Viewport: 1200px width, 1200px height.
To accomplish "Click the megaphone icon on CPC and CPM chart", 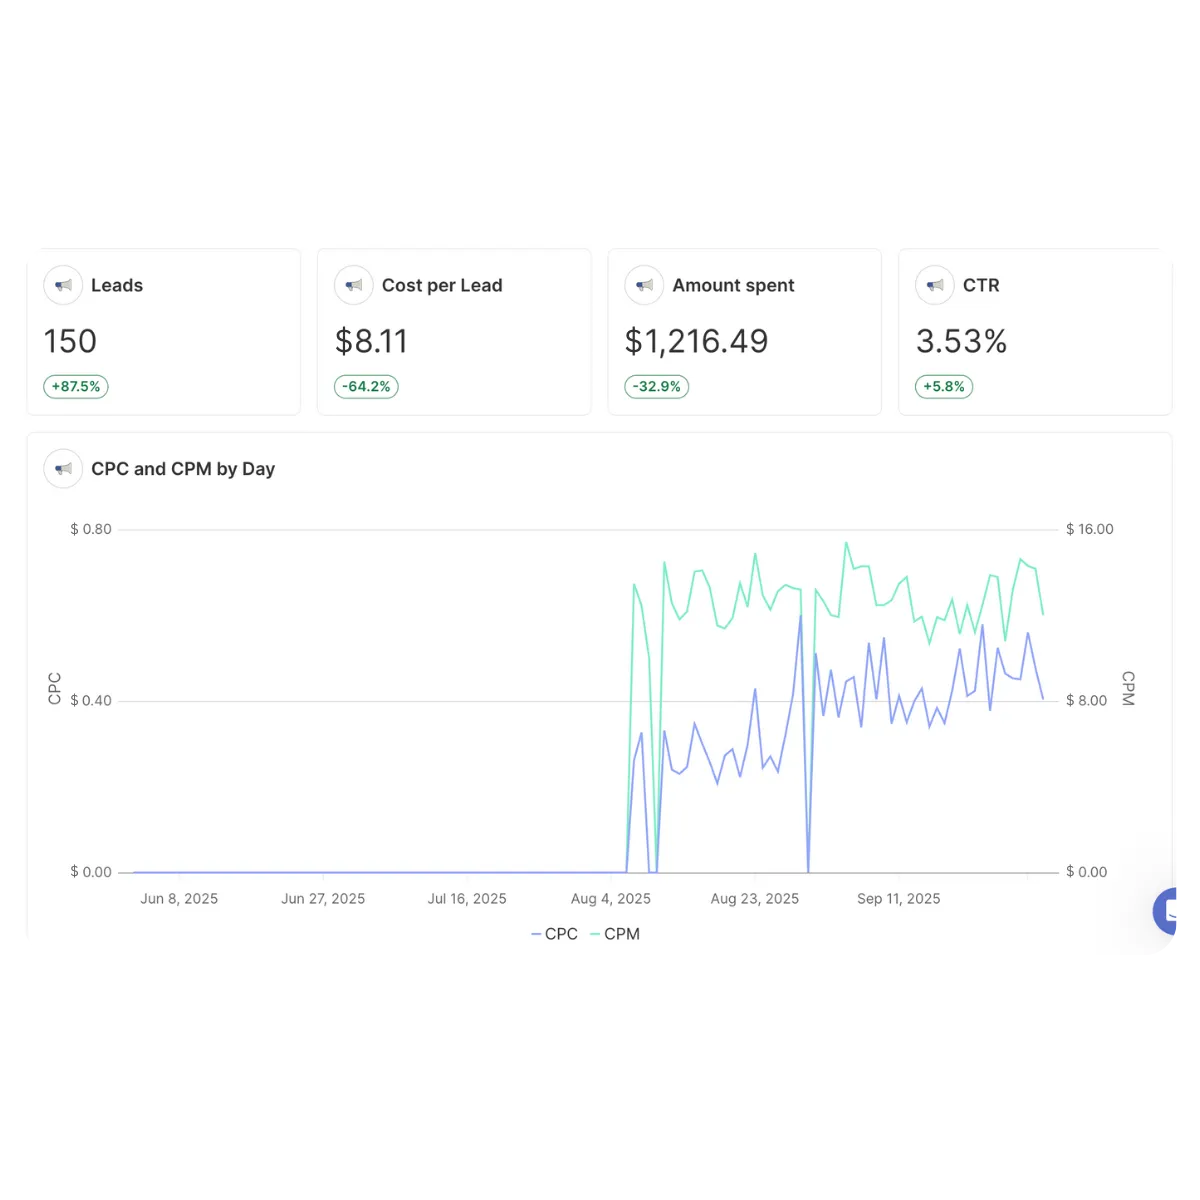I will [63, 469].
